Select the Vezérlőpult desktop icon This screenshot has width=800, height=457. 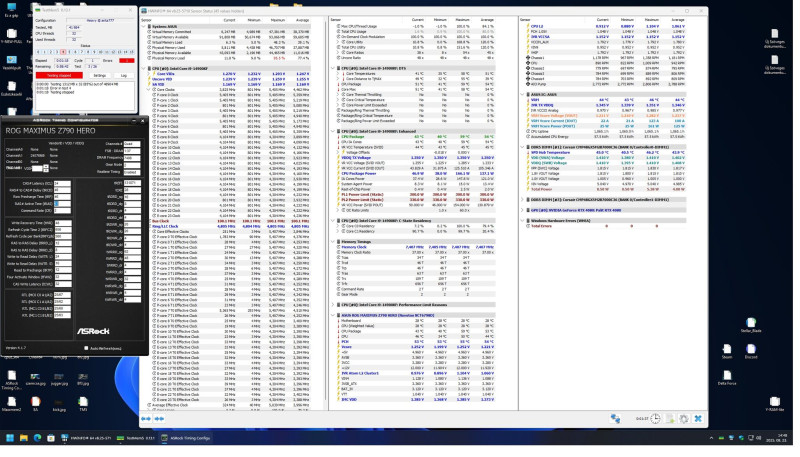11,63
